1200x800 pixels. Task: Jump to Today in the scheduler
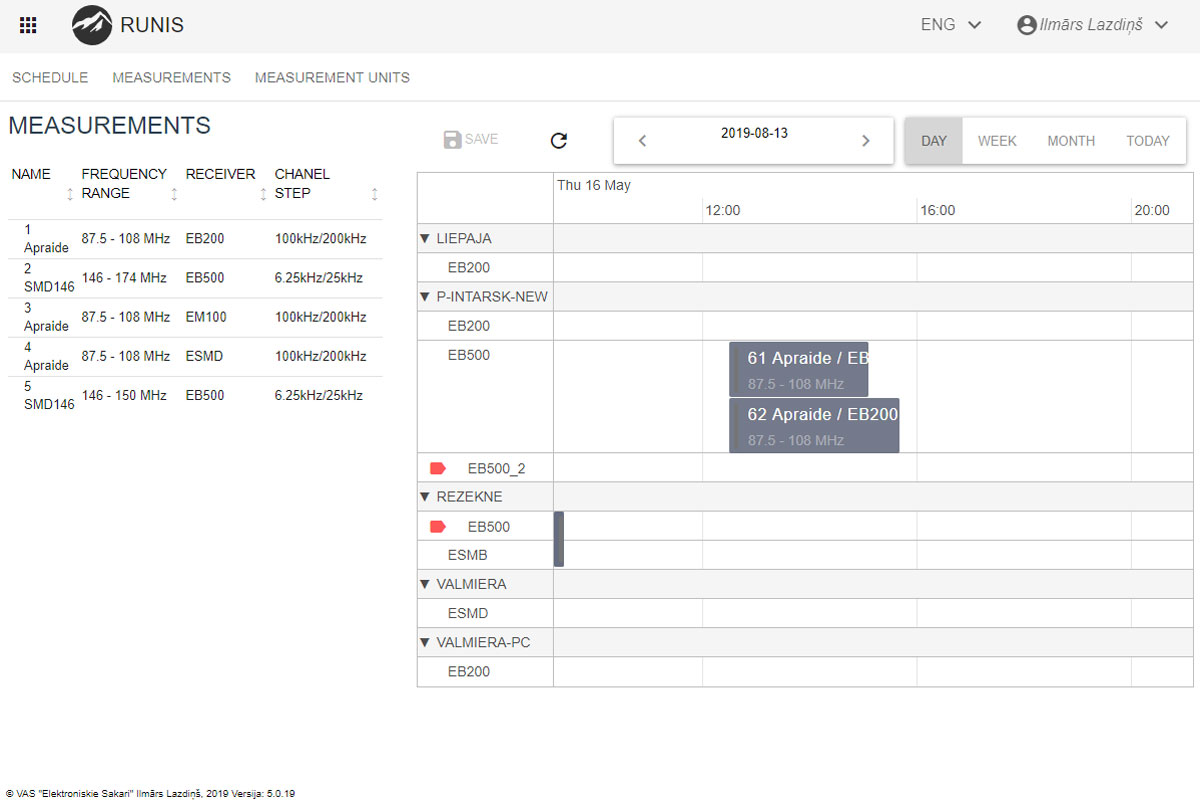coord(1147,141)
